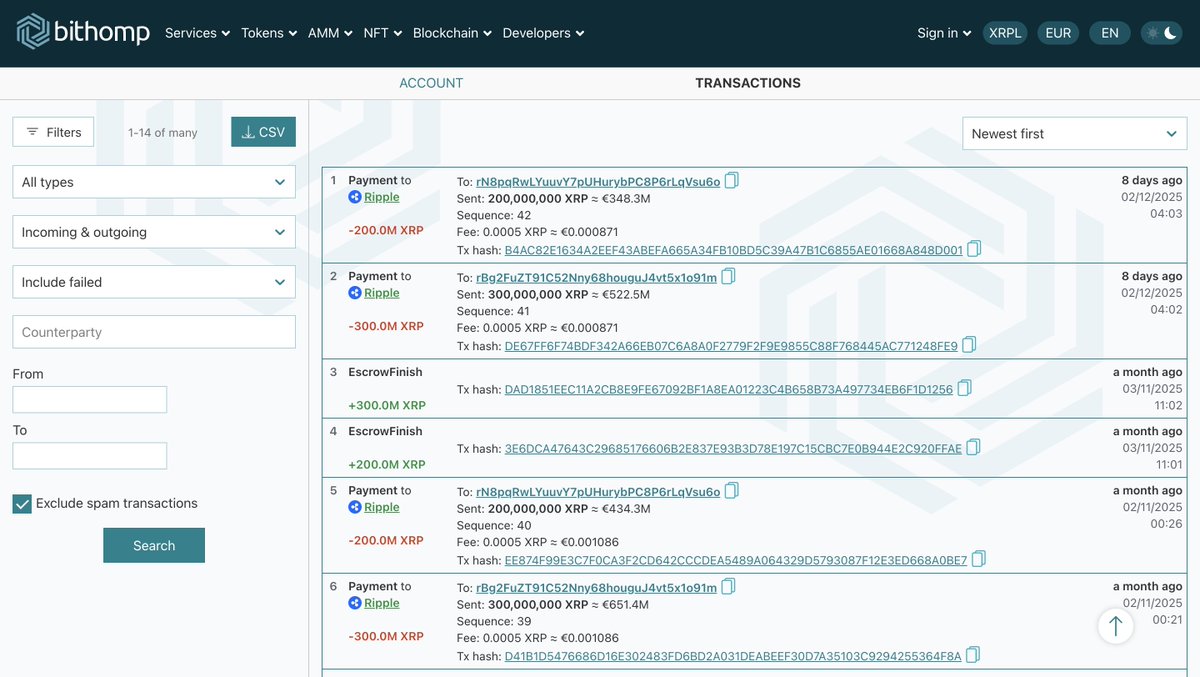The height and width of the screenshot is (677, 1200).
Task: Open address rBg2FuZT in transaction 2
Action: click(596, 278)
